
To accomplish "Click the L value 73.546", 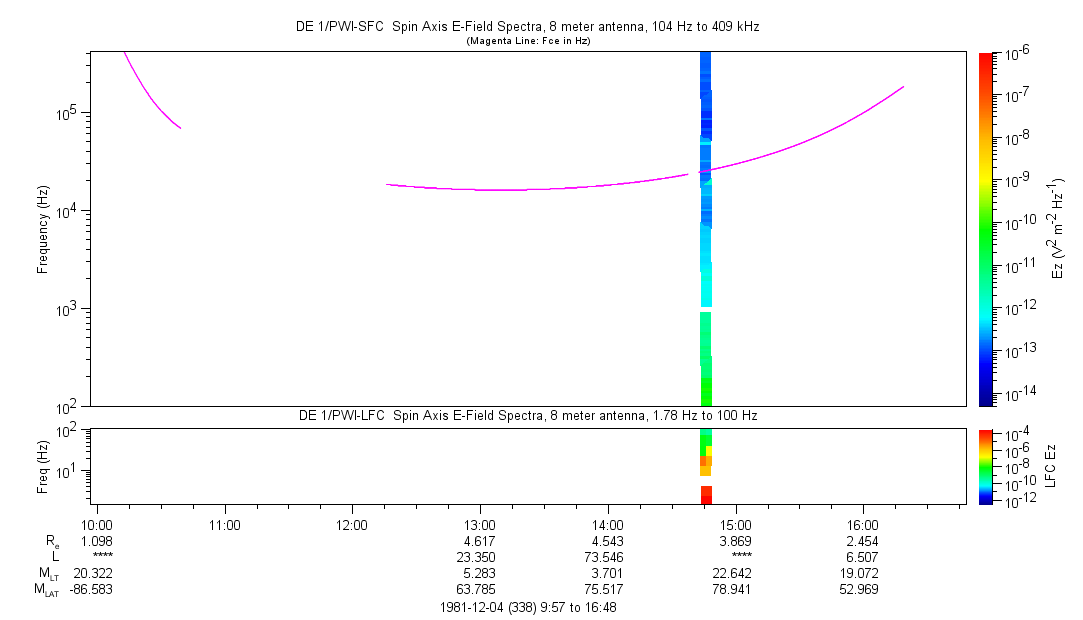I will pyautogui.click(x=607, y=555).
